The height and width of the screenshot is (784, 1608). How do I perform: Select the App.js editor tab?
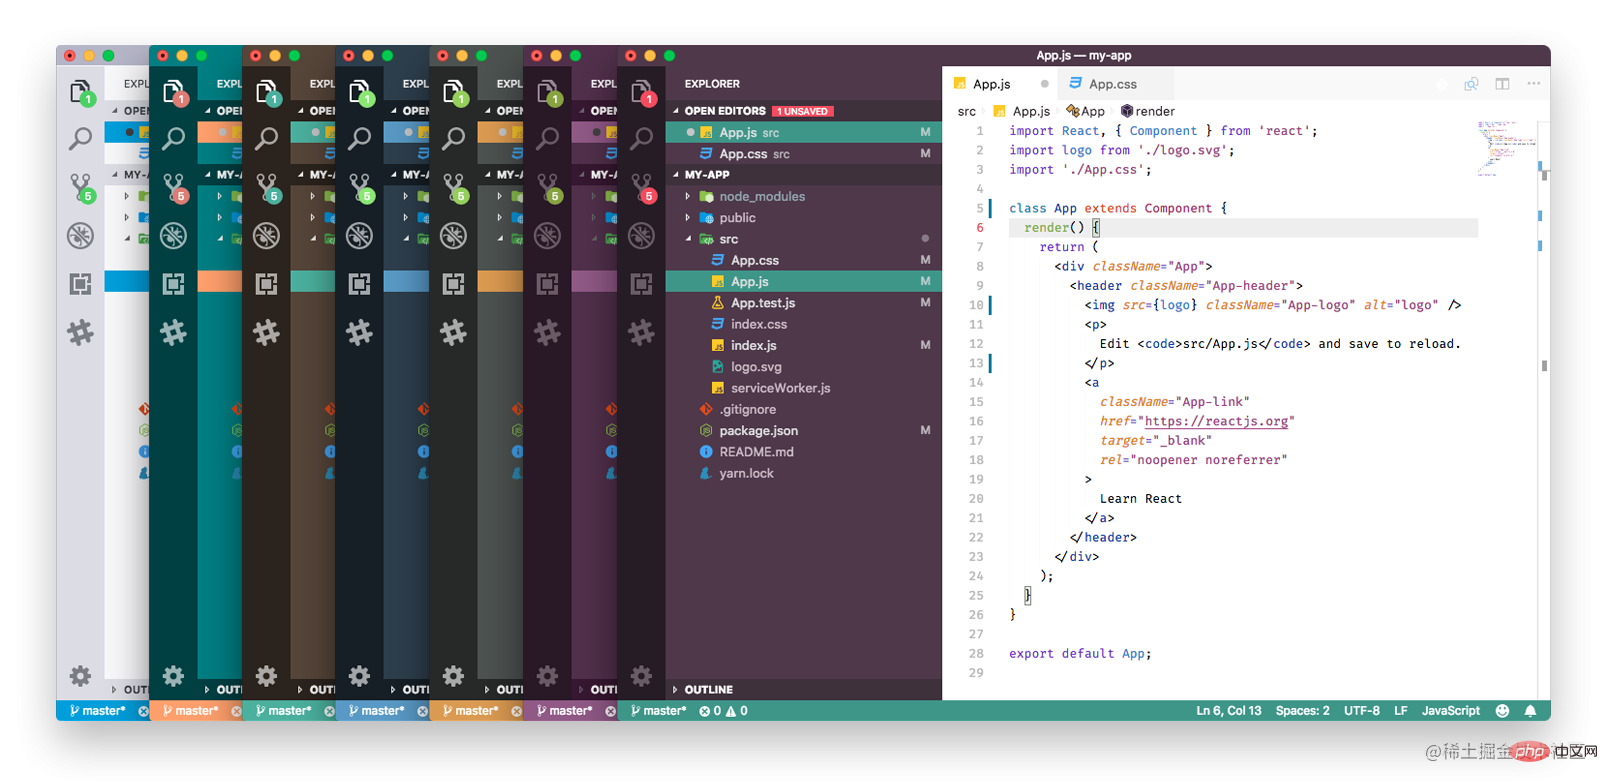(x=991, y=85)
